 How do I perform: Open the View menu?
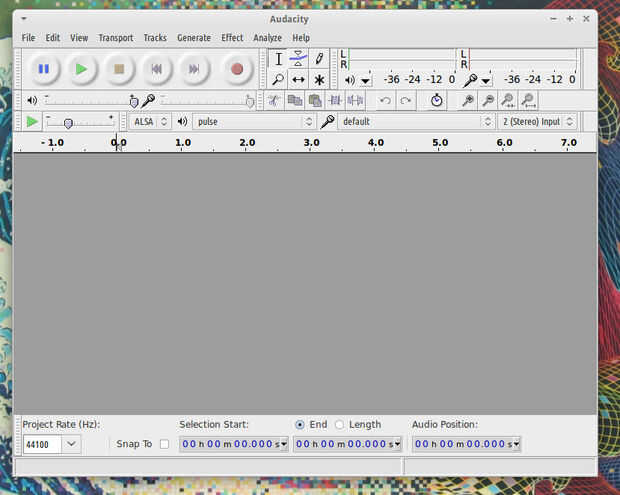tap(79, 38)
